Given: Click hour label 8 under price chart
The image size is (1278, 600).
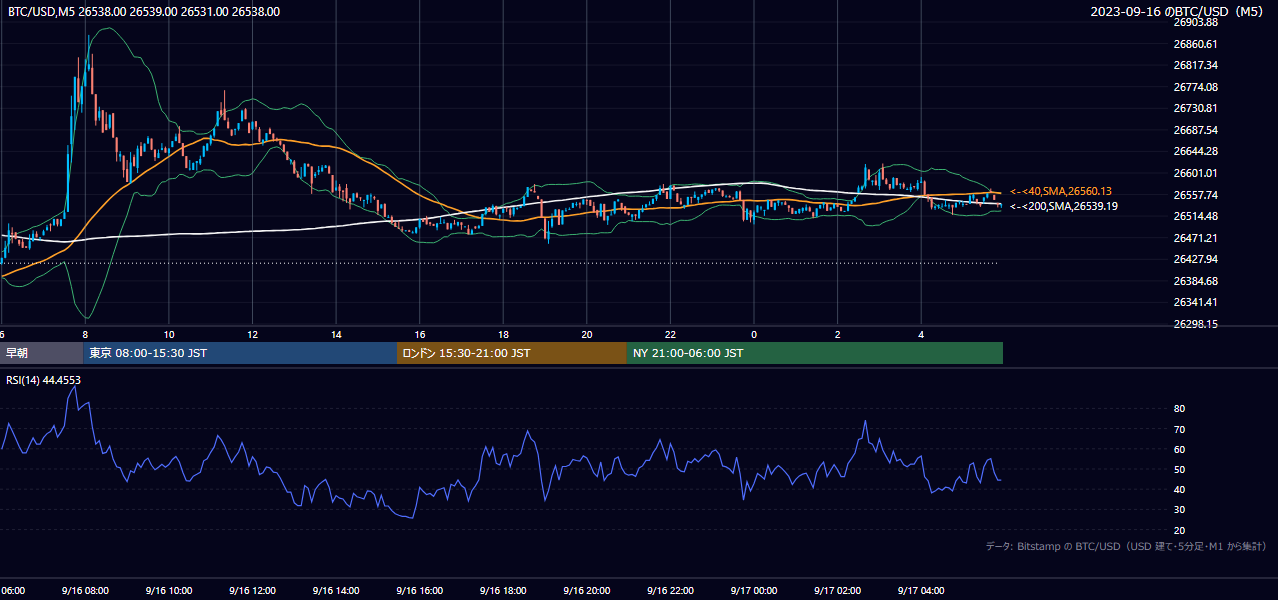Looking at the screenshot, I should tap(85, 334).
